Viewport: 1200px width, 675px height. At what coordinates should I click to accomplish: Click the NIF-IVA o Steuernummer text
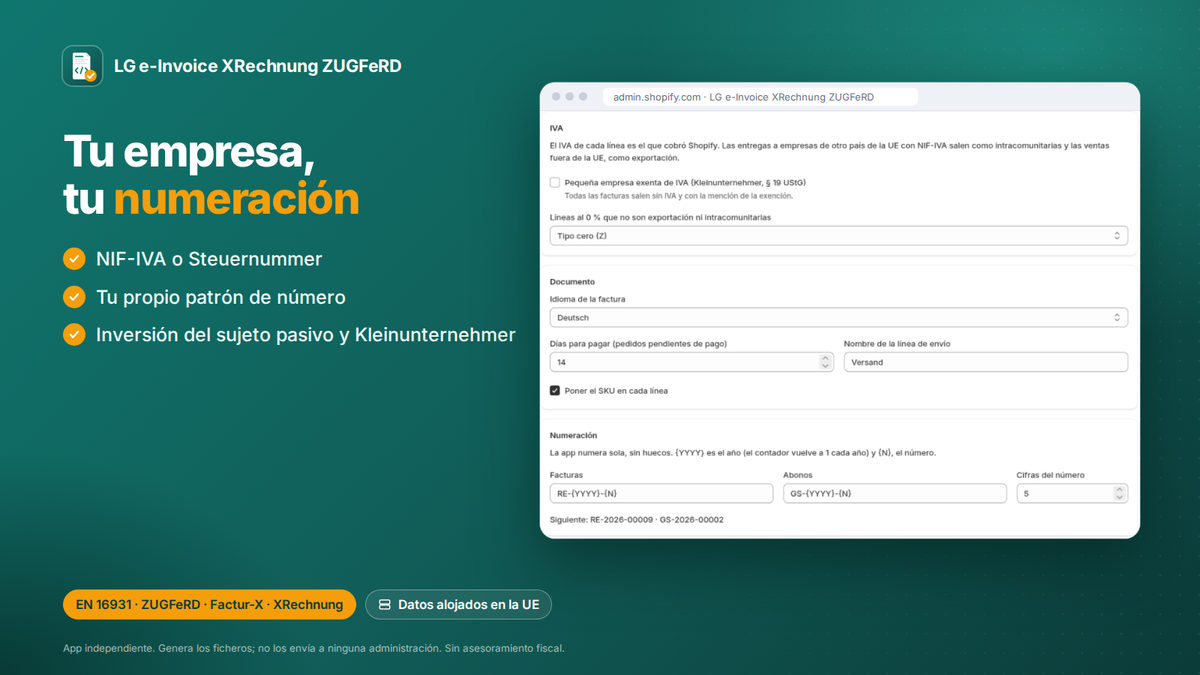[209, 259]
